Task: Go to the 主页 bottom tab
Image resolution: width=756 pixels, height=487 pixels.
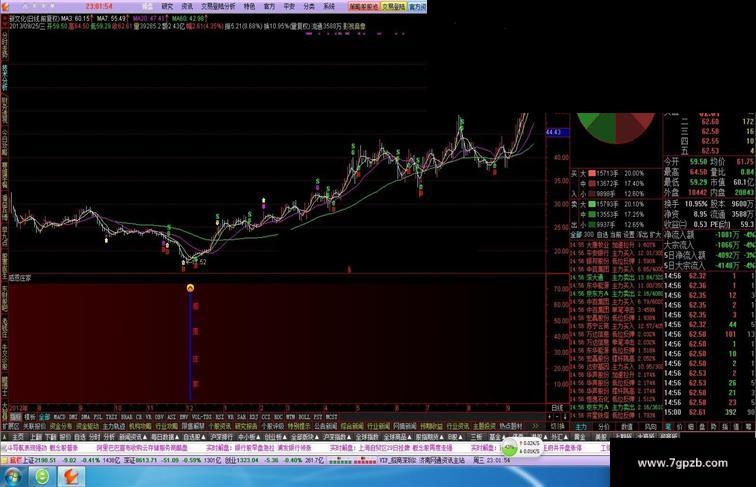Action: [x=17, y=437]
